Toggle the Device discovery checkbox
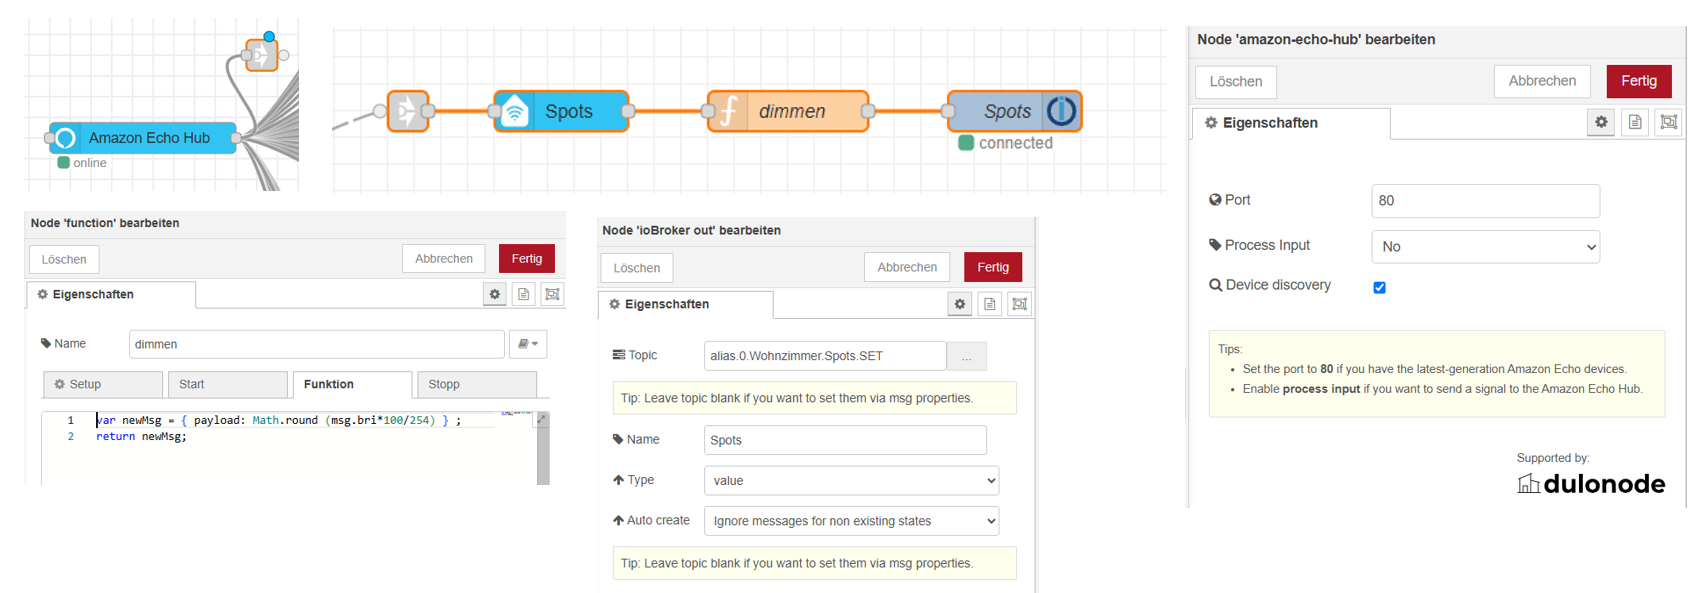The width and height of the screenshot is (1696, 593). [x=1379, y=287]
